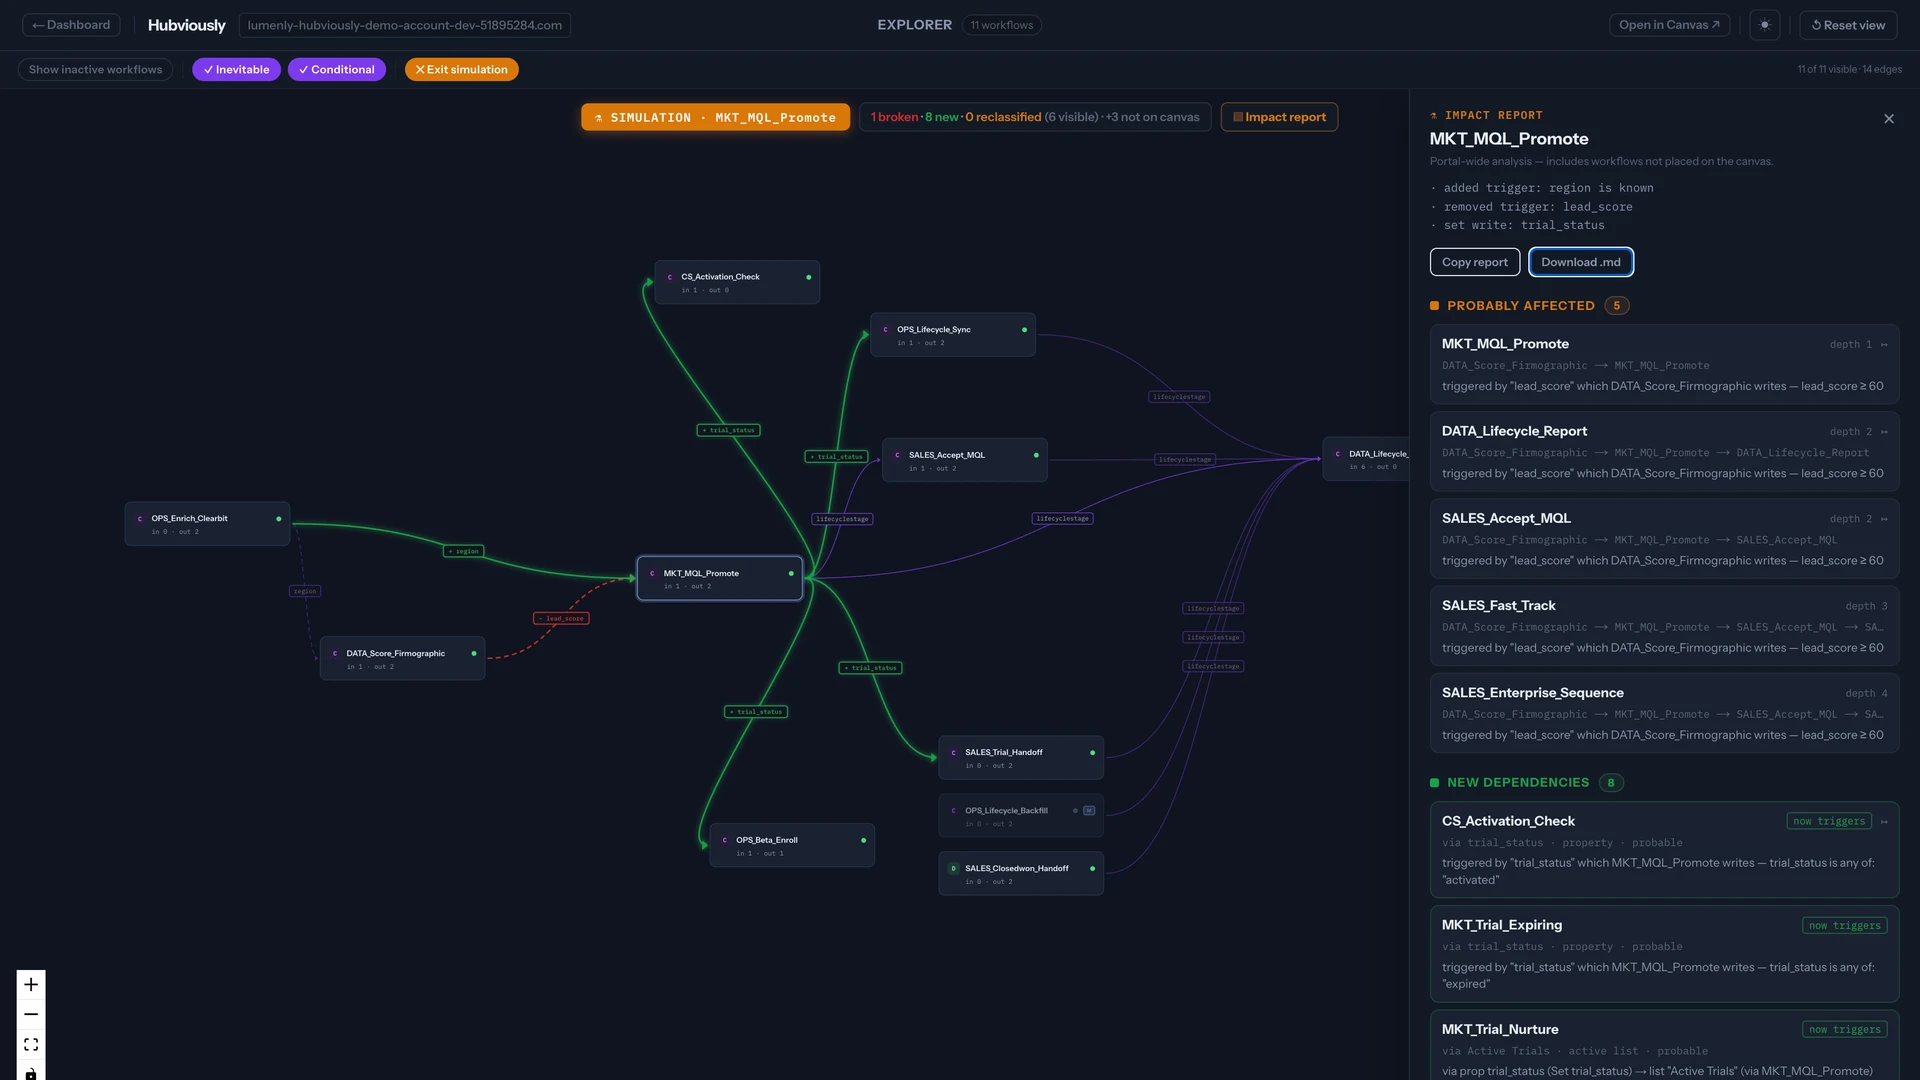The width and height of the screenshot is (1920, 1080).
Task: Click status dot on OPS_Lifecycle_Sync node
Action: pos(1024,330)
